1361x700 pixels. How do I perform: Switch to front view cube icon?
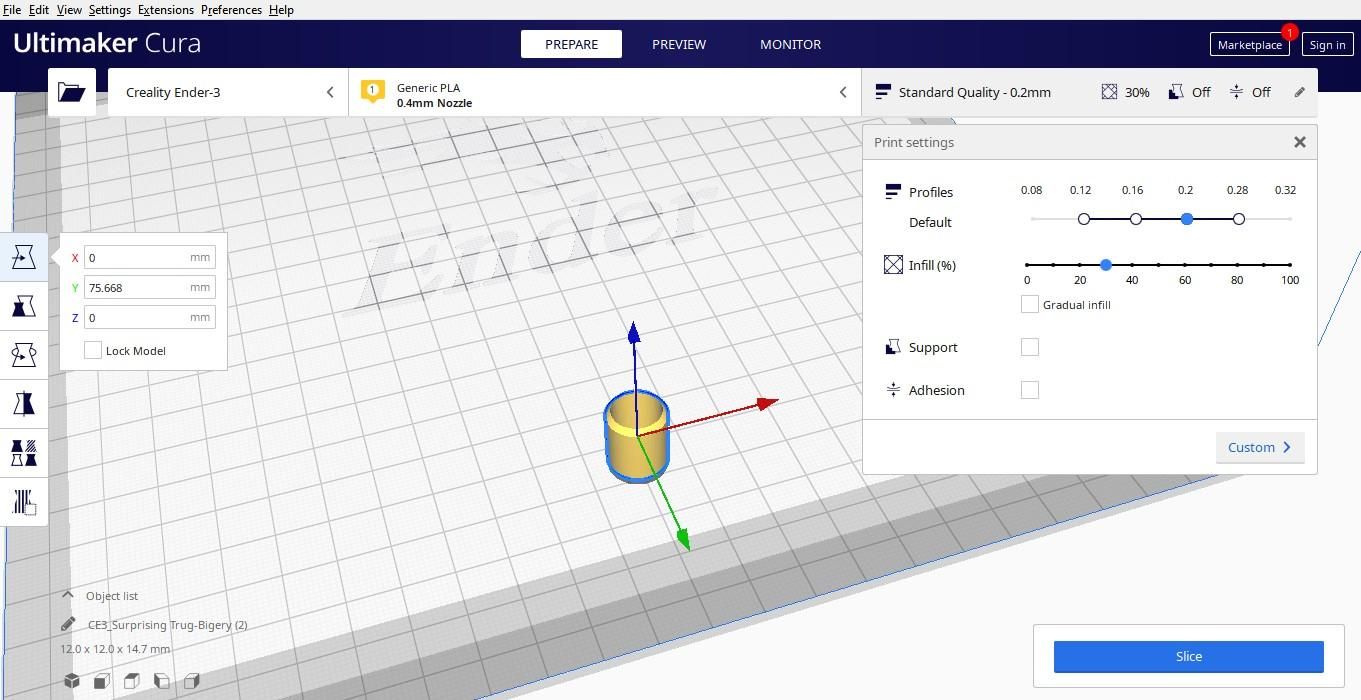click(102, 681)
